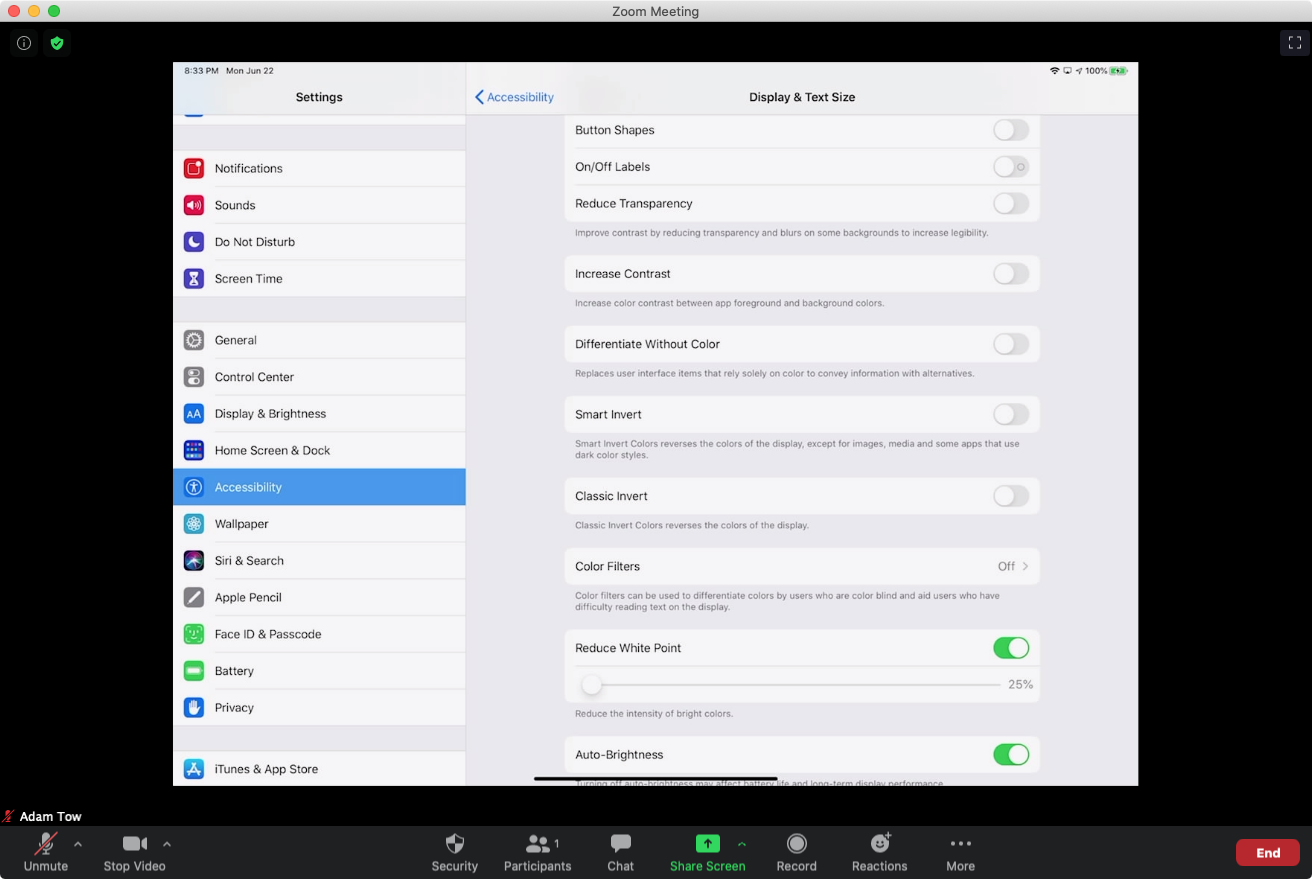Click the More ellipsis icon
This screenshot has height=879, width=1312.
[x=960, y=843]
